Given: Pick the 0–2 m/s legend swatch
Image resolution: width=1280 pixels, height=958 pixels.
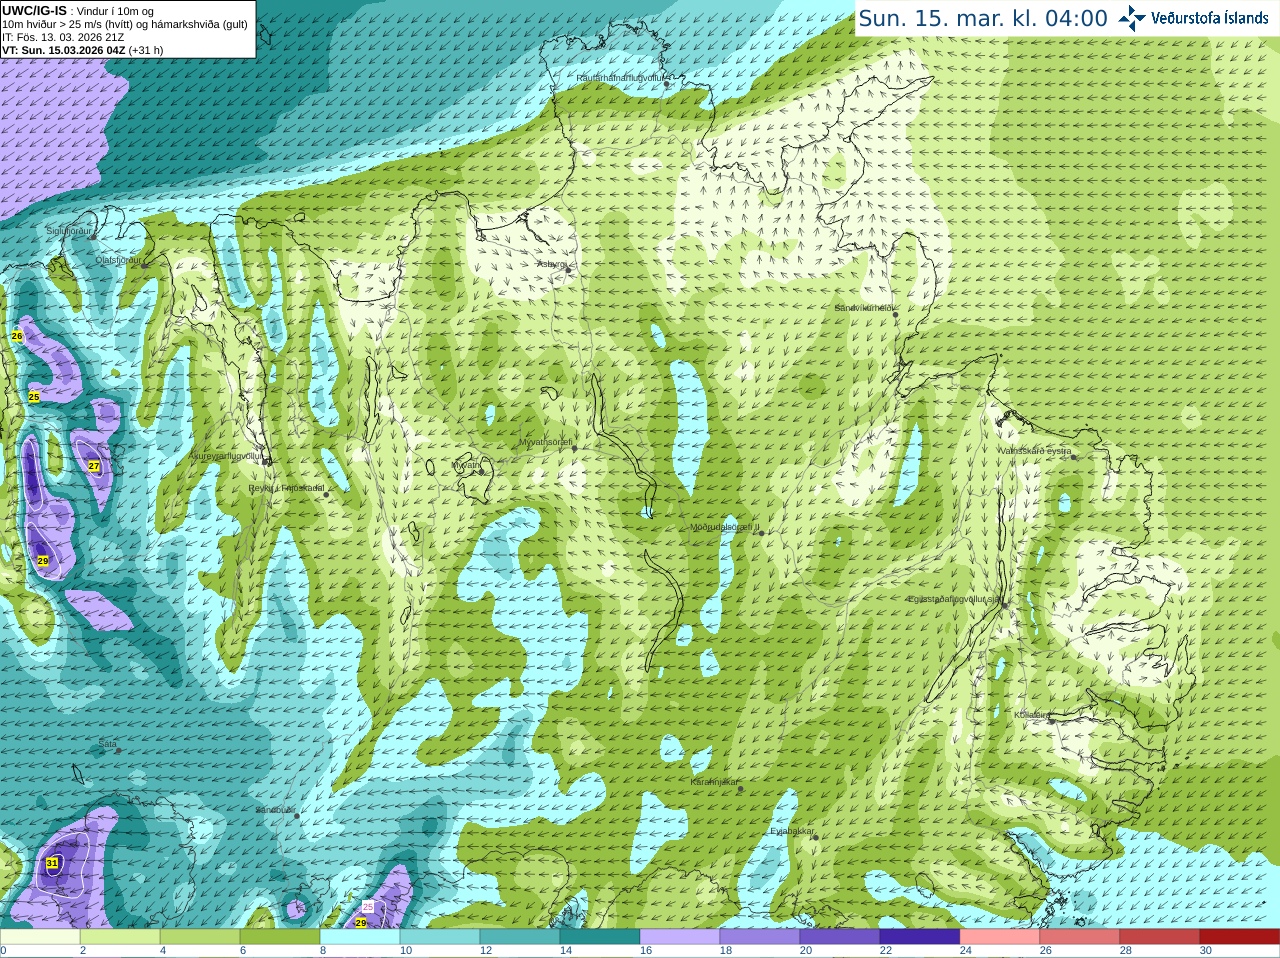Looking at the screenshot, I should [x=40, y=937].
